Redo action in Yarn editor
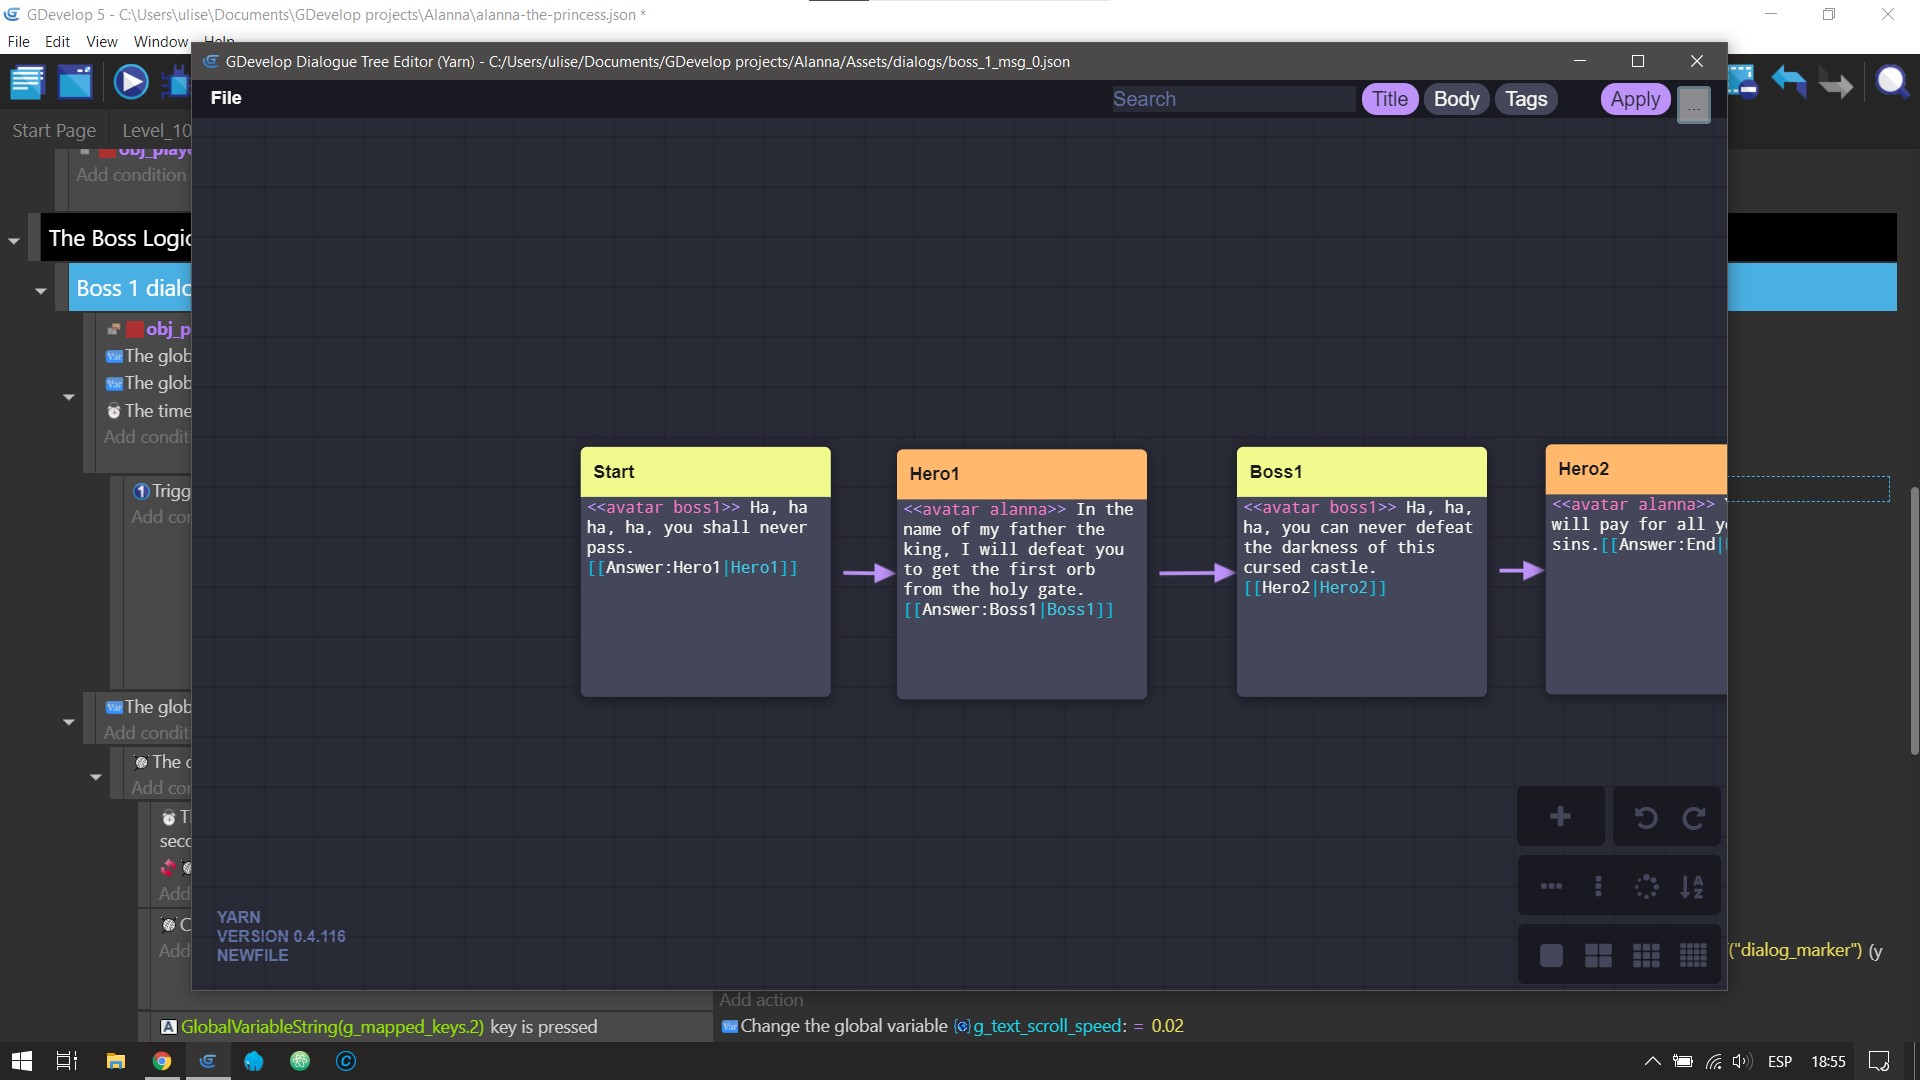 pos(1693,818)
